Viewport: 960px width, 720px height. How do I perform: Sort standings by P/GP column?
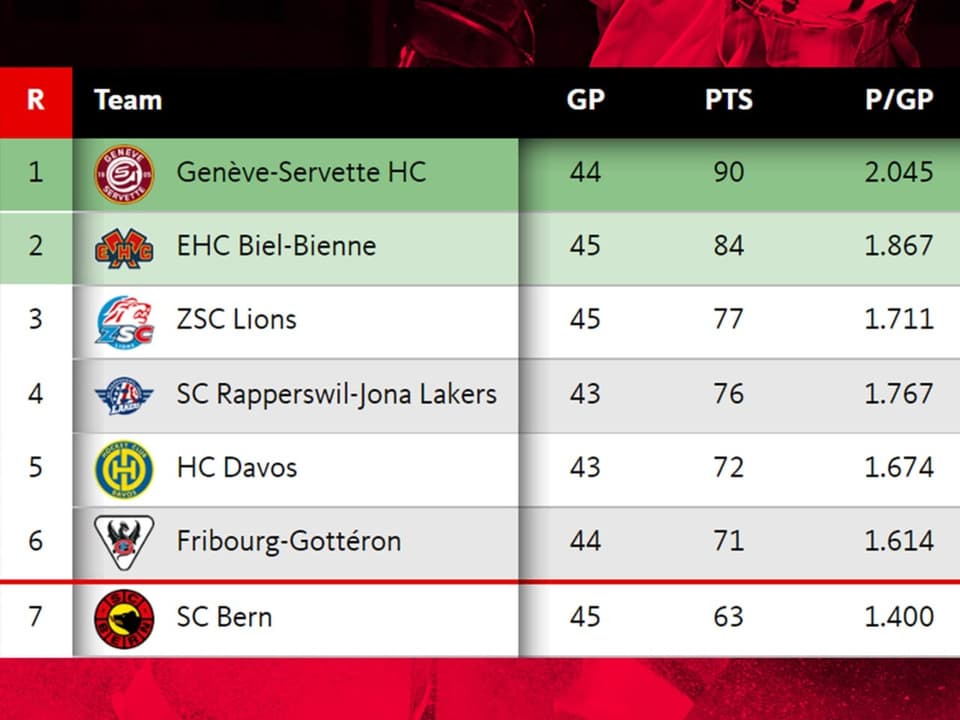click(x=899, y=100)
